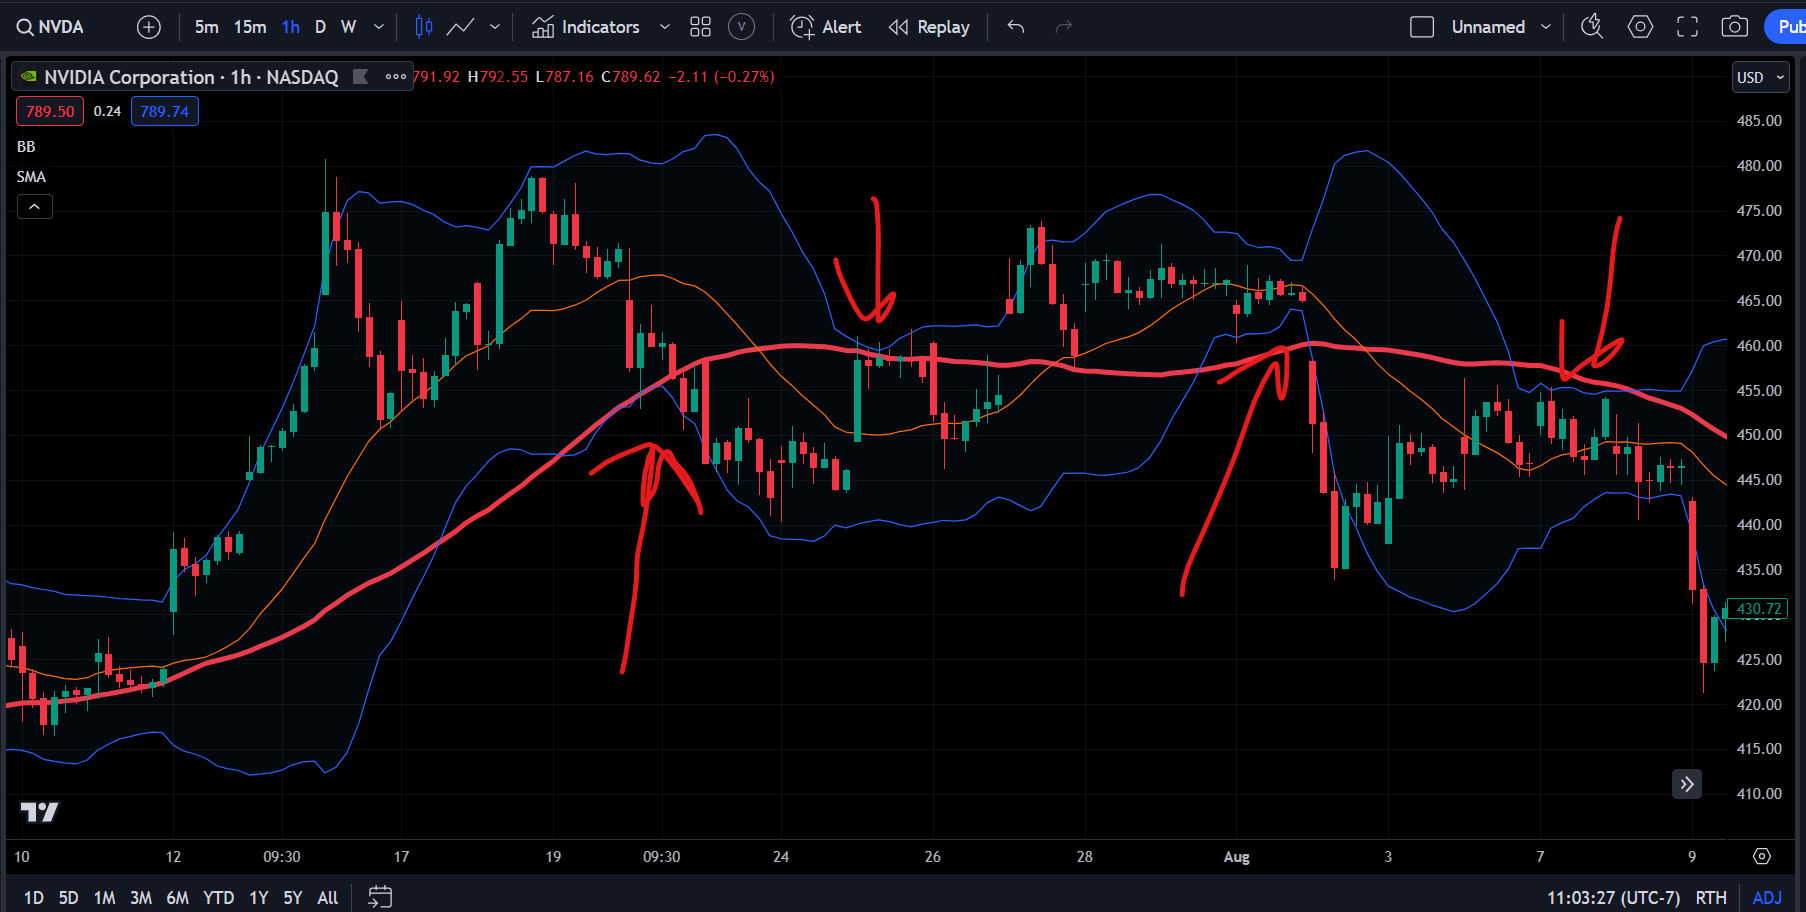Image resolution: width=1806 pixels, height=912 pixels.
Task: Select the 15m timeframe
Action: tap(250, 27)
